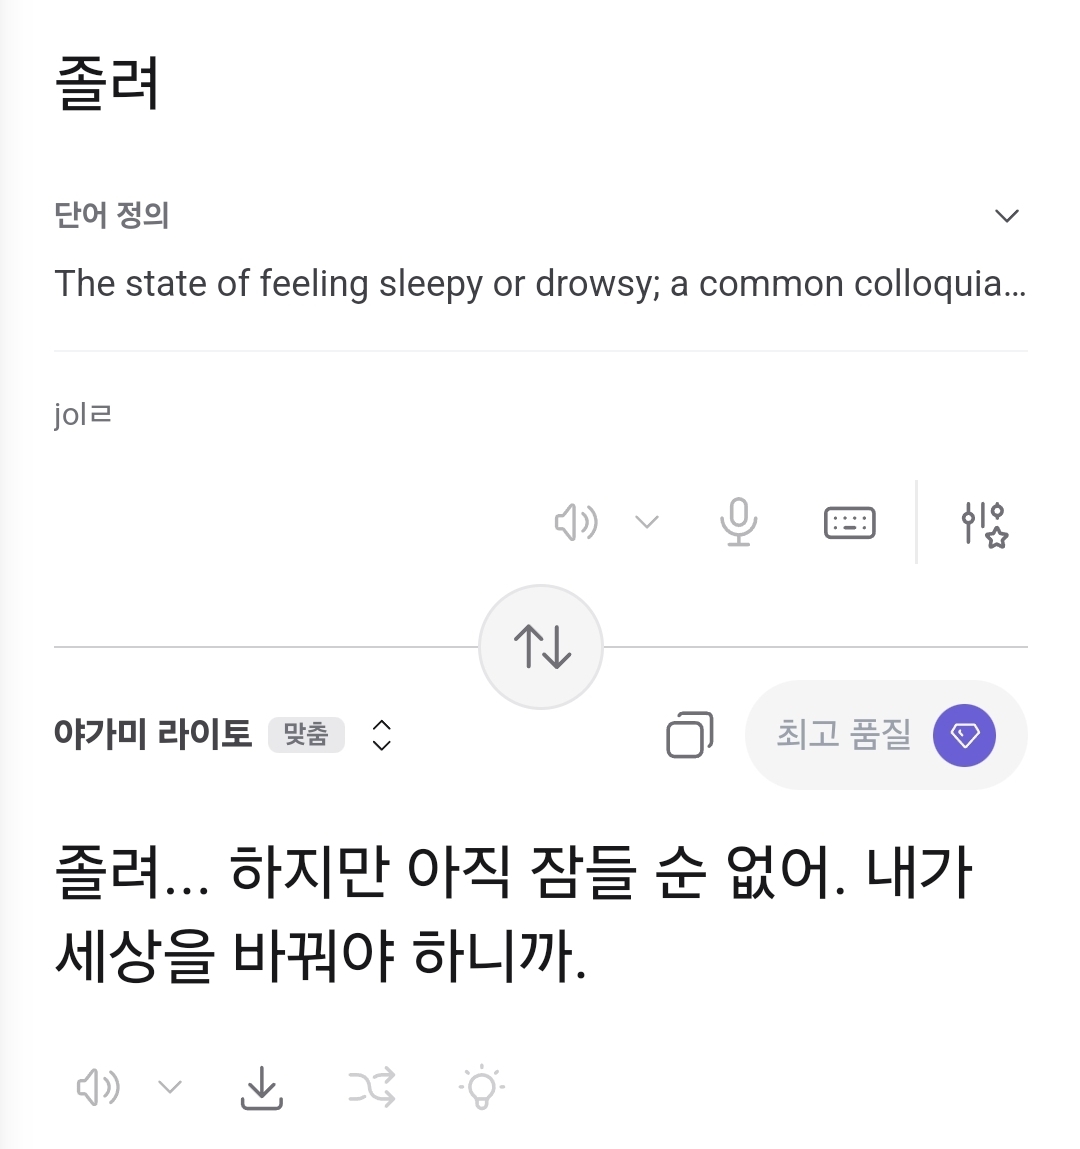Open translation settings sliders icon
The image size is (1080, 1149).
click(x=984, y=524)
